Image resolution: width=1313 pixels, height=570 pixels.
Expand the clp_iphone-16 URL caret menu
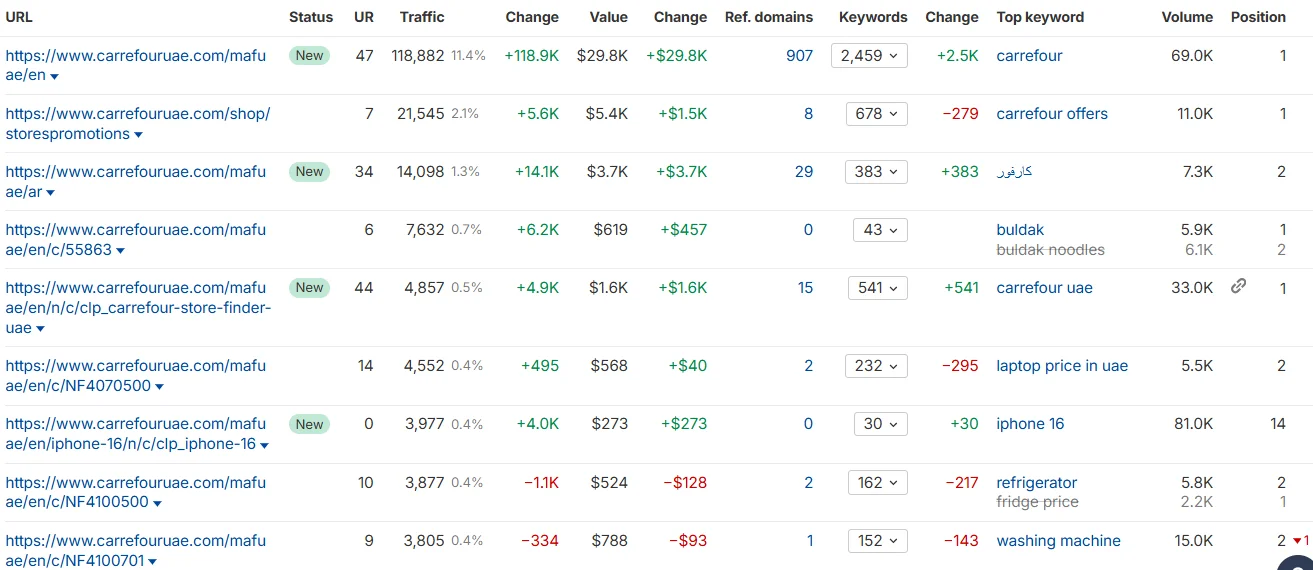(264, 445)
